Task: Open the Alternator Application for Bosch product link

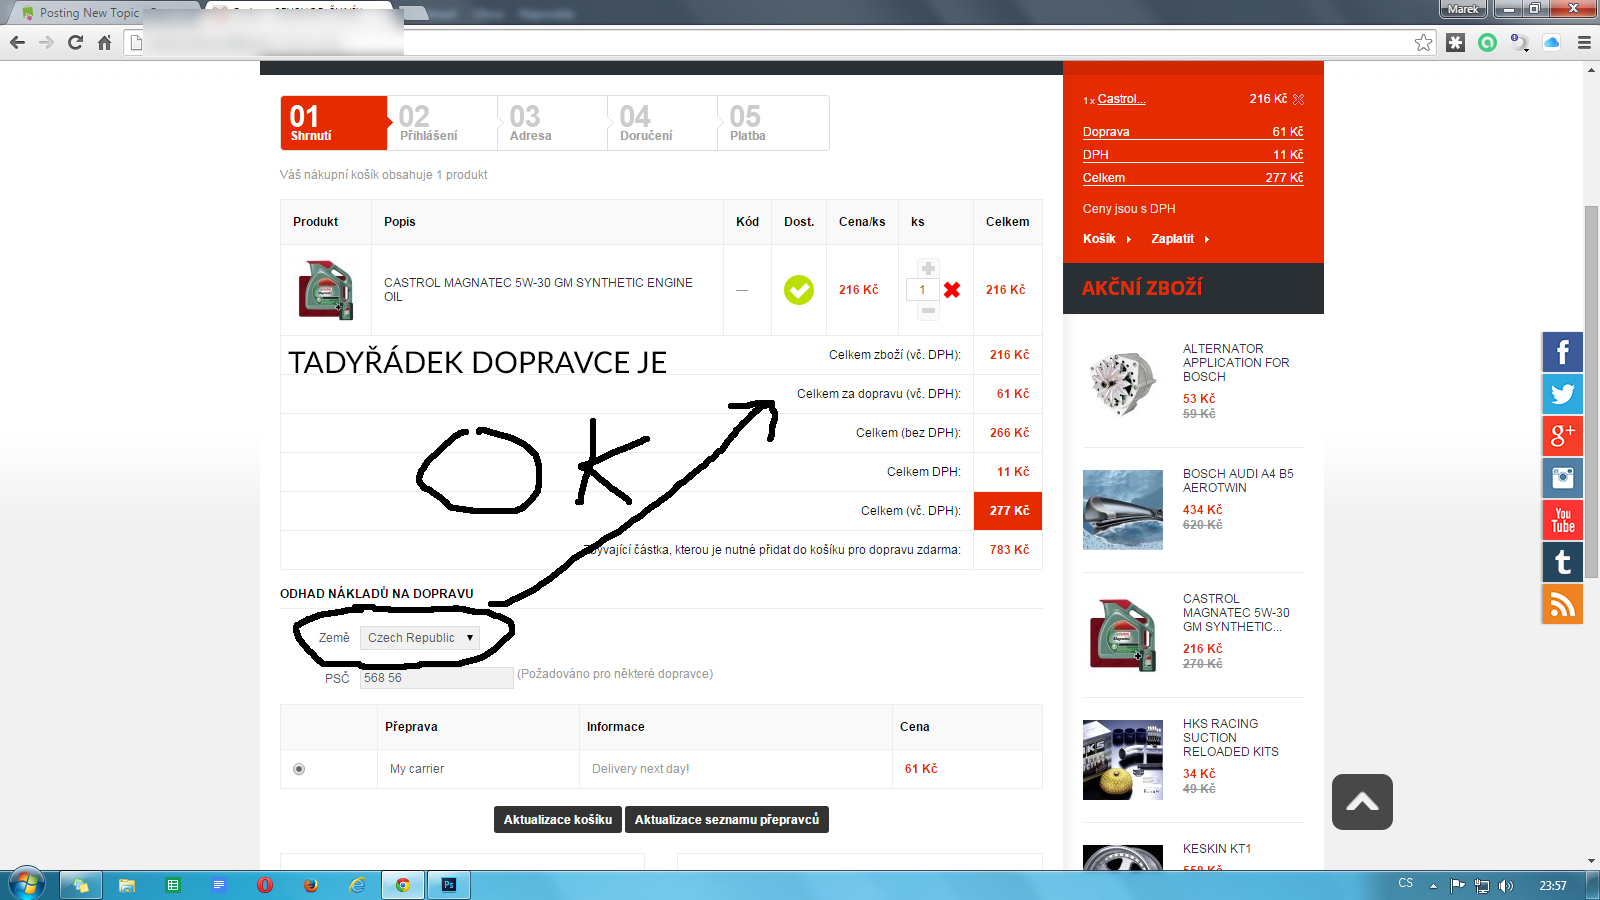Action: pyautogui.click(x=1236, y=363)
